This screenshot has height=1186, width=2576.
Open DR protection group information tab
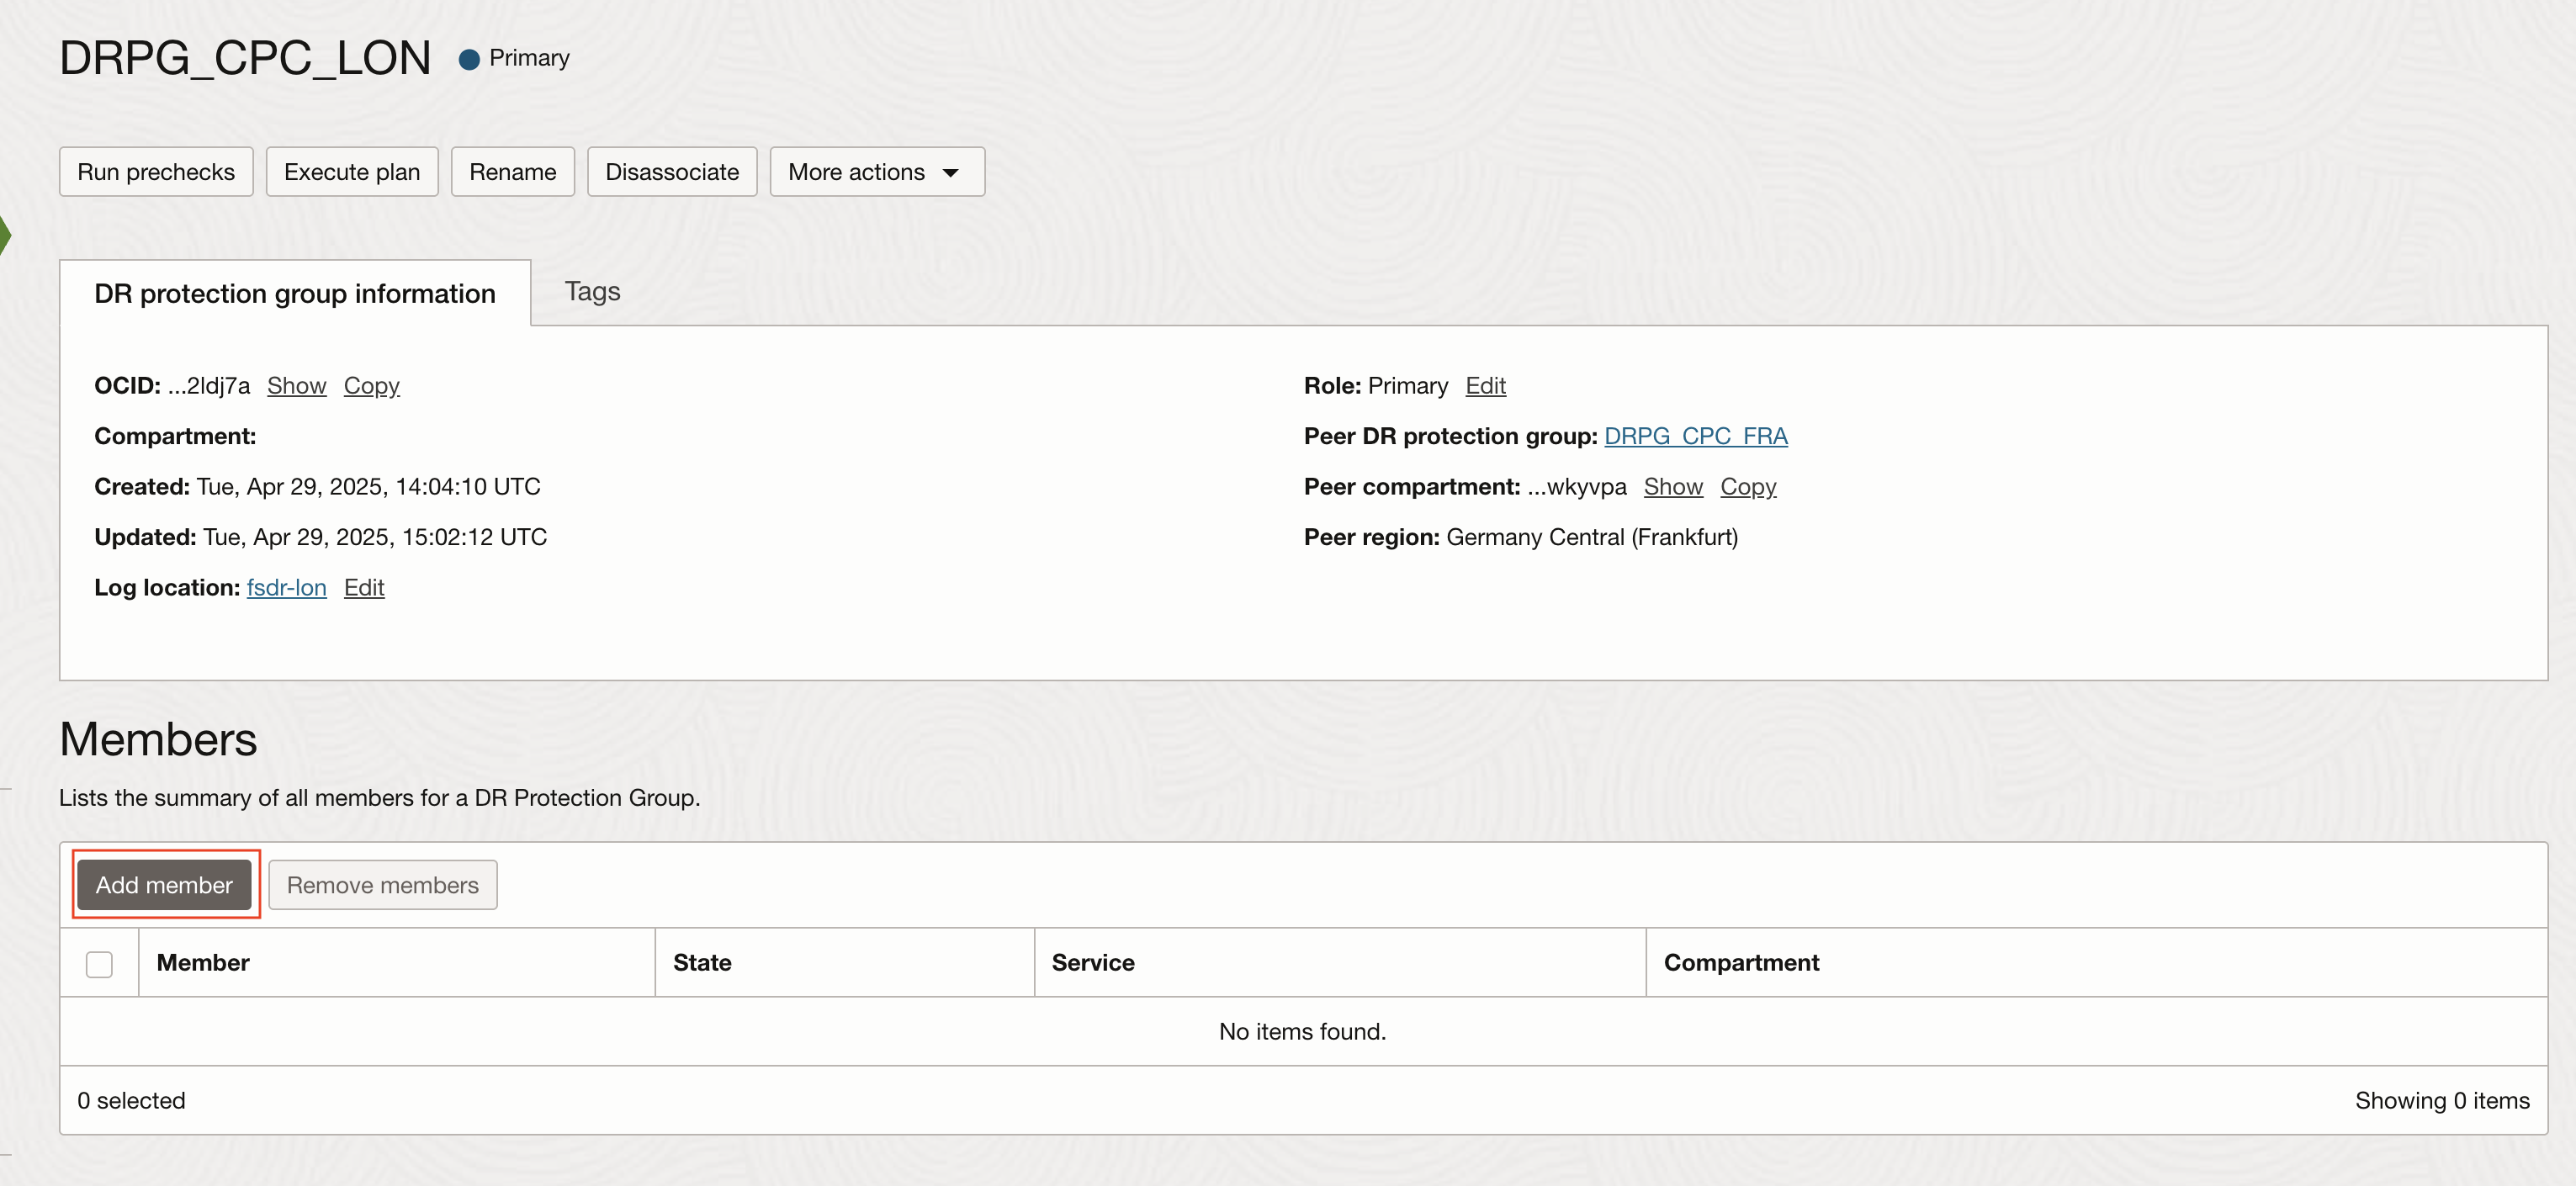click(x=295, y=294)
